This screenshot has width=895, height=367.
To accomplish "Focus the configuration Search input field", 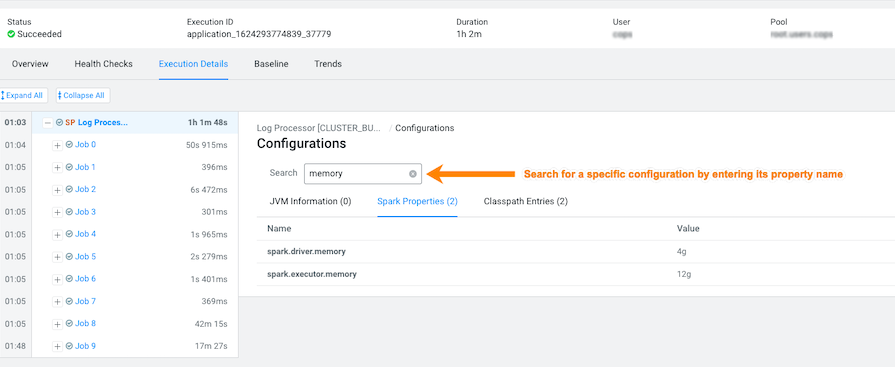I will click(356, 174).
